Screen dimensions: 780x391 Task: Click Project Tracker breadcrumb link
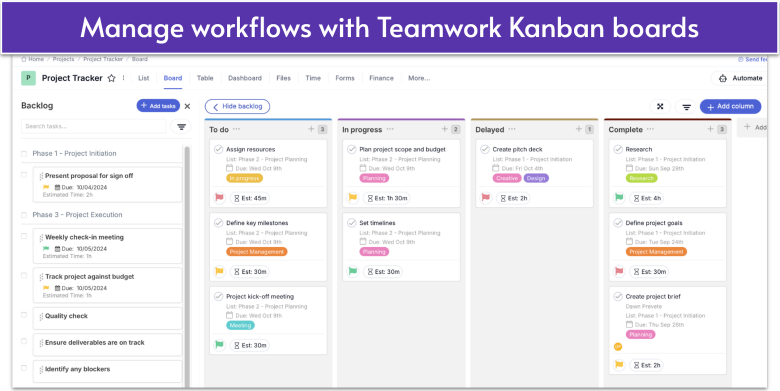click(103, 59)
